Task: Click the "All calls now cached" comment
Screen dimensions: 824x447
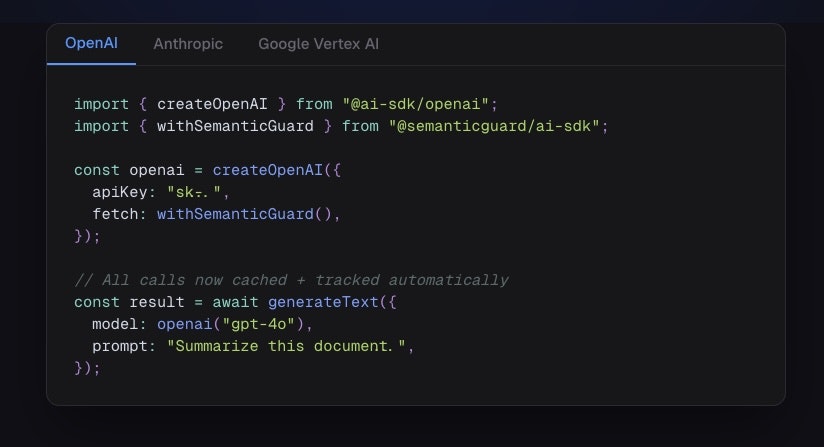Action: pos(292,280)
